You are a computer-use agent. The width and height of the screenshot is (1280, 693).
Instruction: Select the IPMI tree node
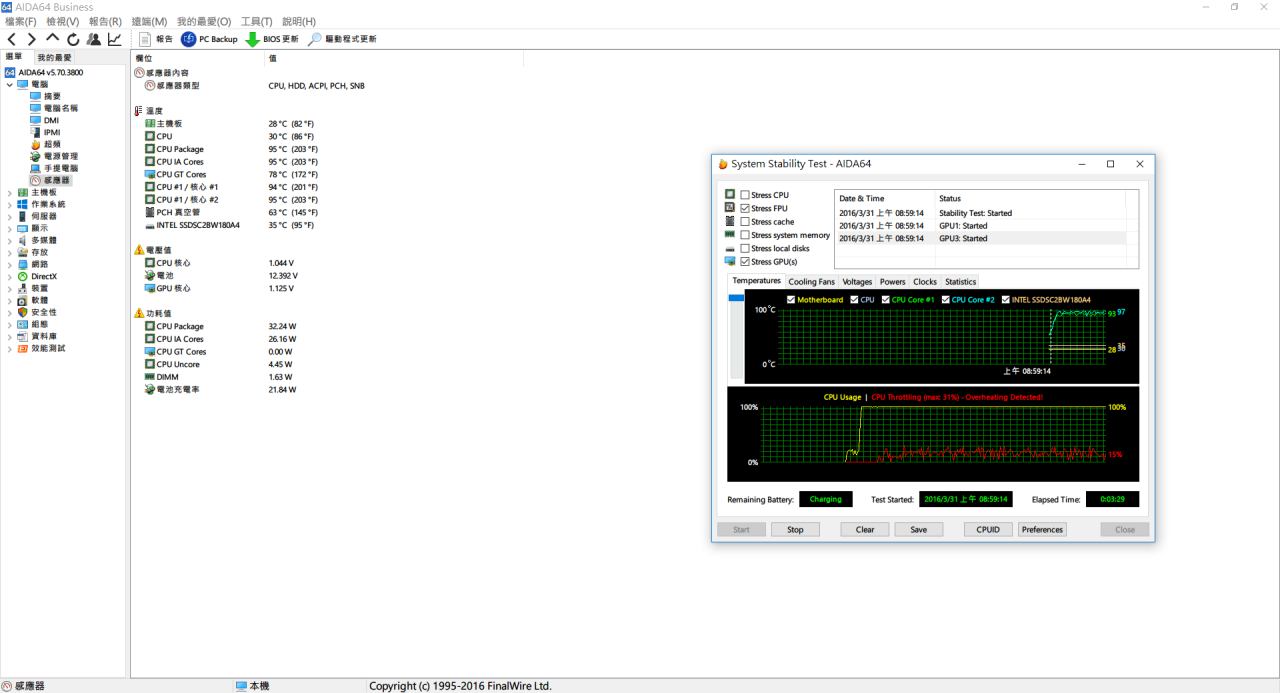pos(45,132)
